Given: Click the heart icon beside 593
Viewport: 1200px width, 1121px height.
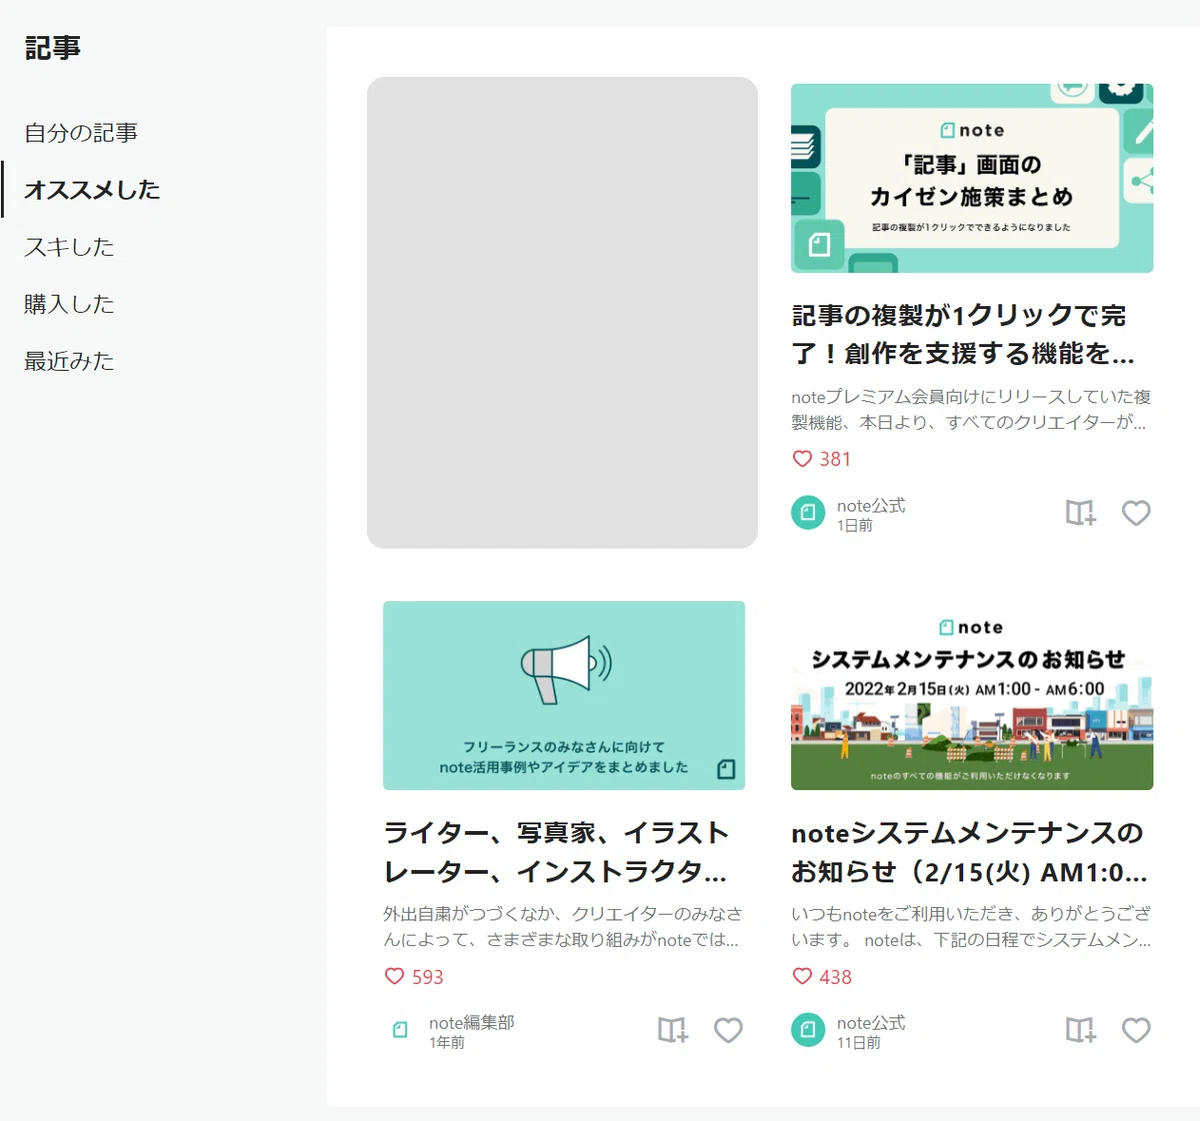Looking at the screenshot, I should coord(394,976).
